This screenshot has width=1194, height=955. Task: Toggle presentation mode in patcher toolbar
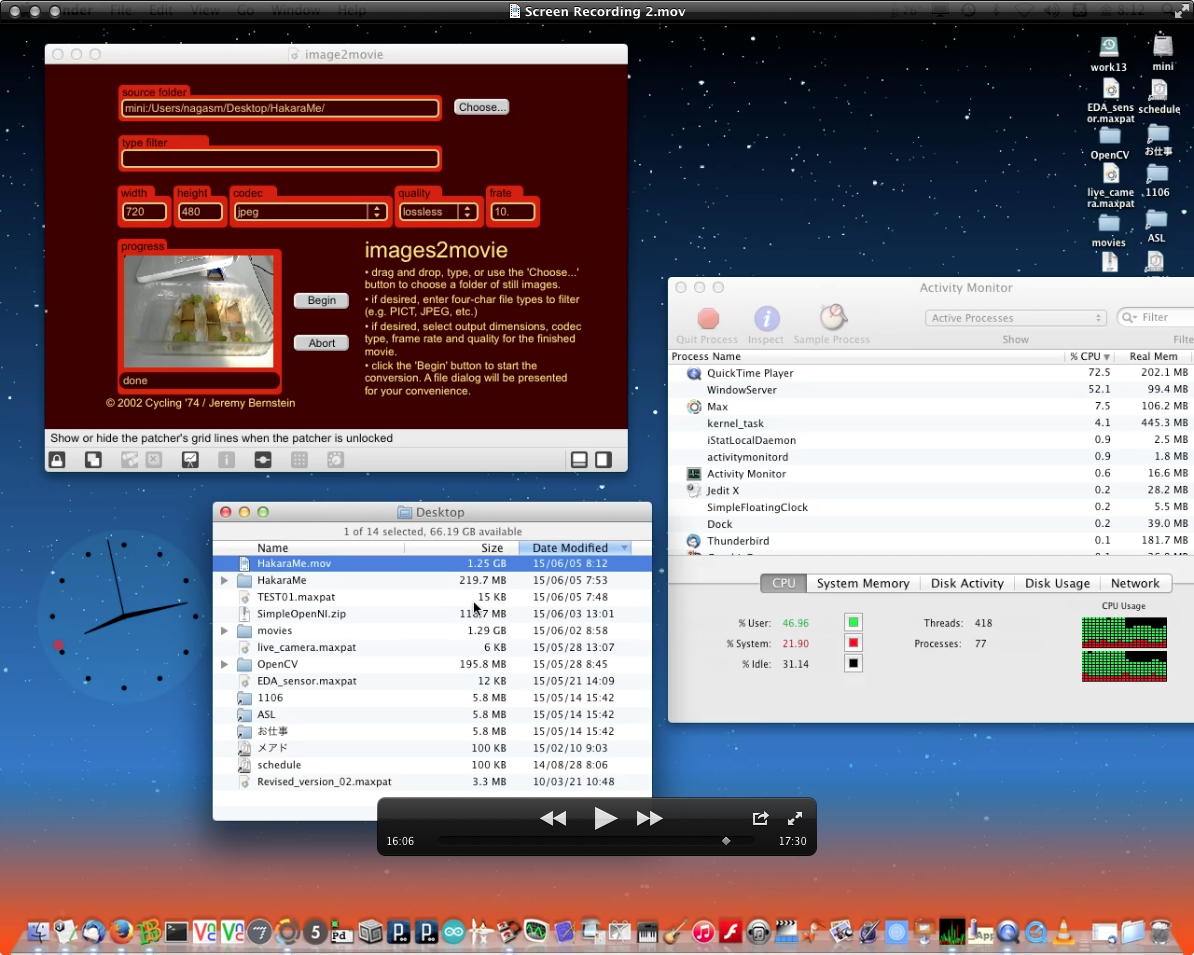pos(190,460)
